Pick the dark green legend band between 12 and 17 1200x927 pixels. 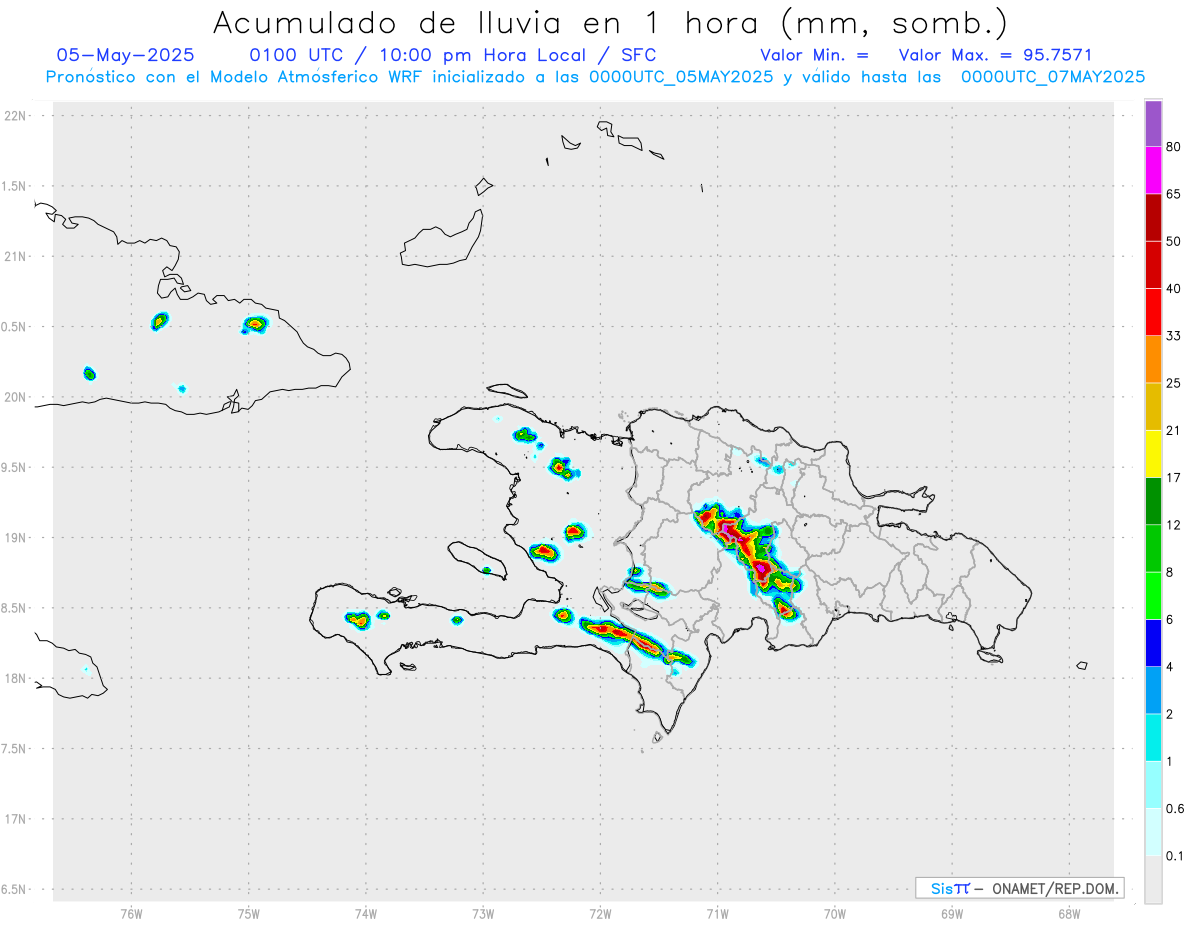click(1153, 501)
